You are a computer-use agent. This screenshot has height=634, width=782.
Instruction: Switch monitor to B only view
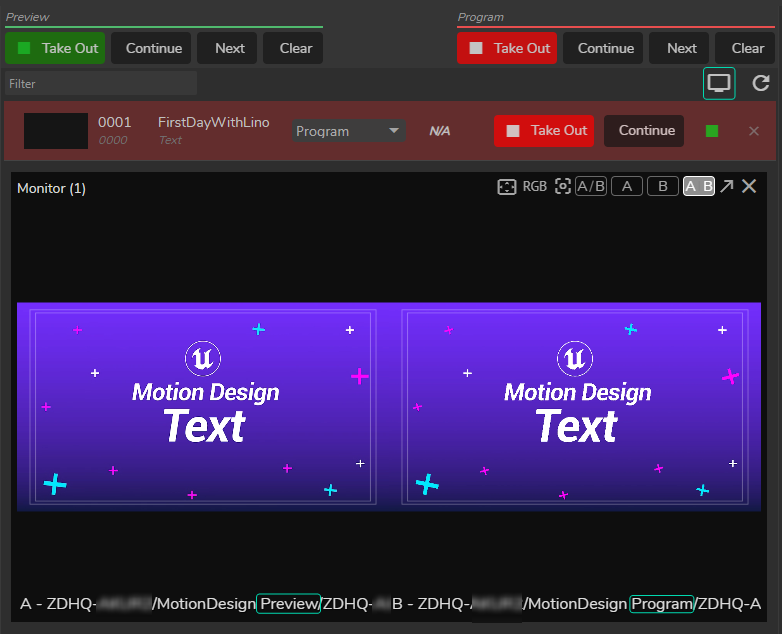click(662, 187)
